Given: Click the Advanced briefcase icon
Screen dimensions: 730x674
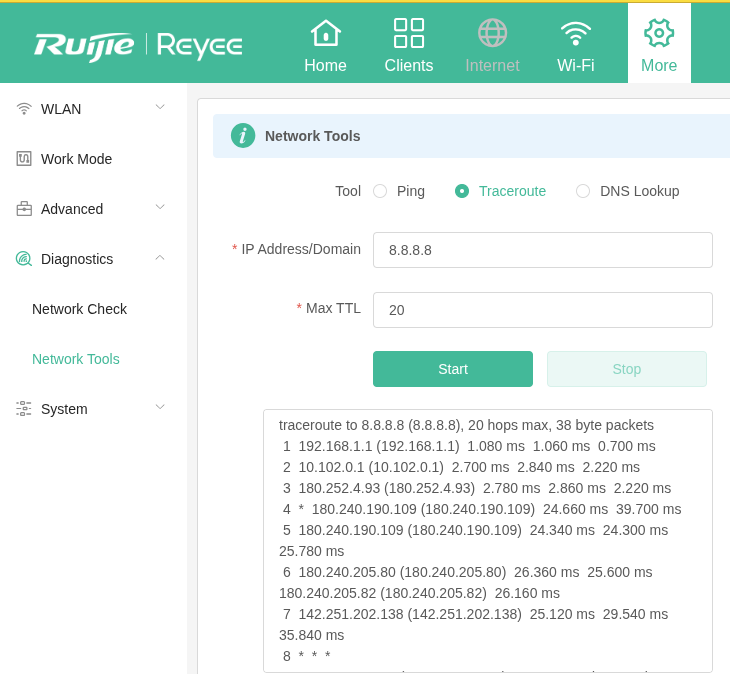Looking at the screenshot, I should tap(24, 209).
